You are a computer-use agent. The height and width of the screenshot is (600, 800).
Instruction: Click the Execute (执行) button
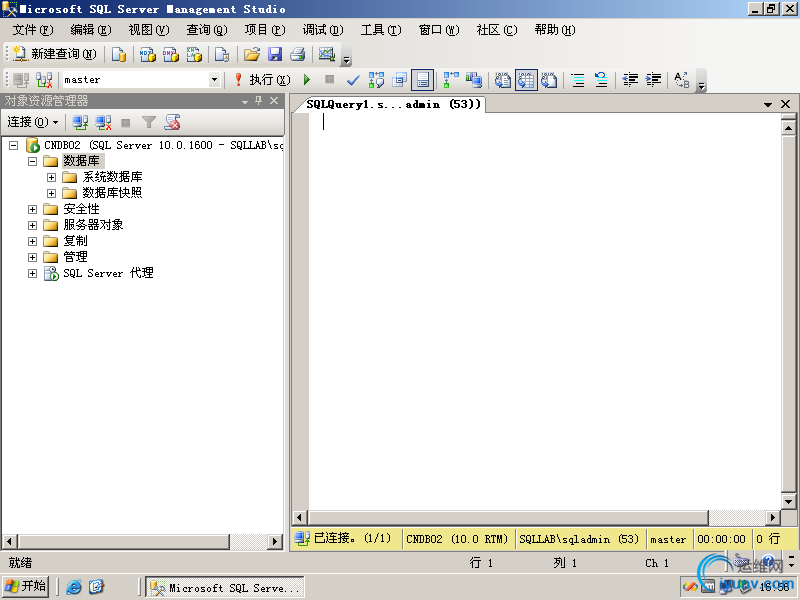pyautogui.click(x=263, y=80)
